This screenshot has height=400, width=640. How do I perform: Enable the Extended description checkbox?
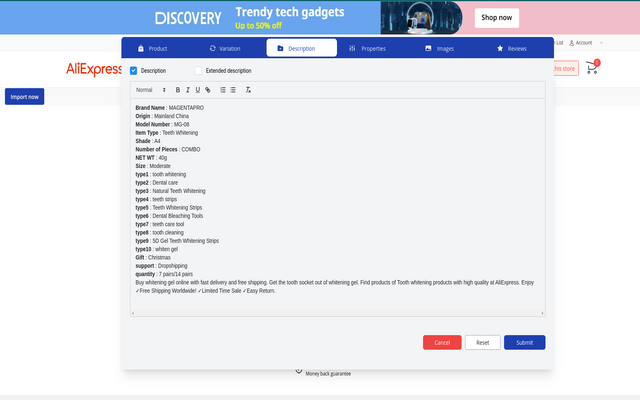(x=199, y=71)
